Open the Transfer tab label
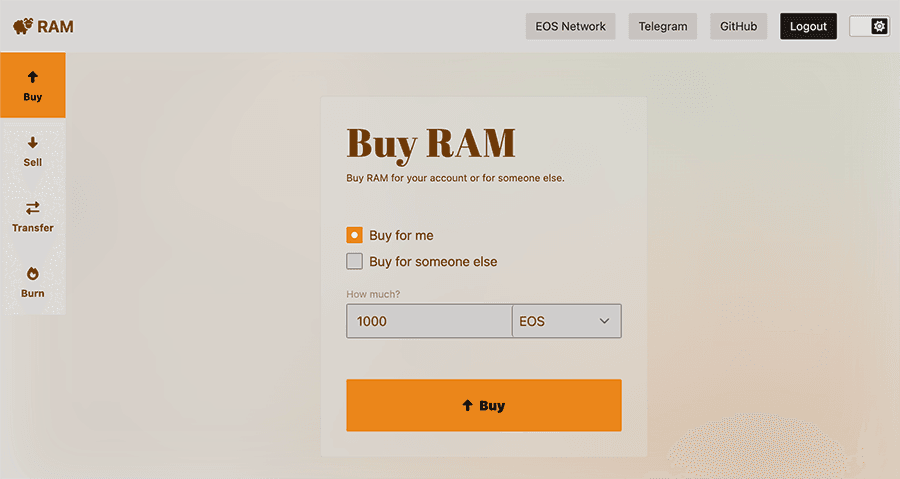The height and width of the screenshot is (479, 900). pos(32,228)
